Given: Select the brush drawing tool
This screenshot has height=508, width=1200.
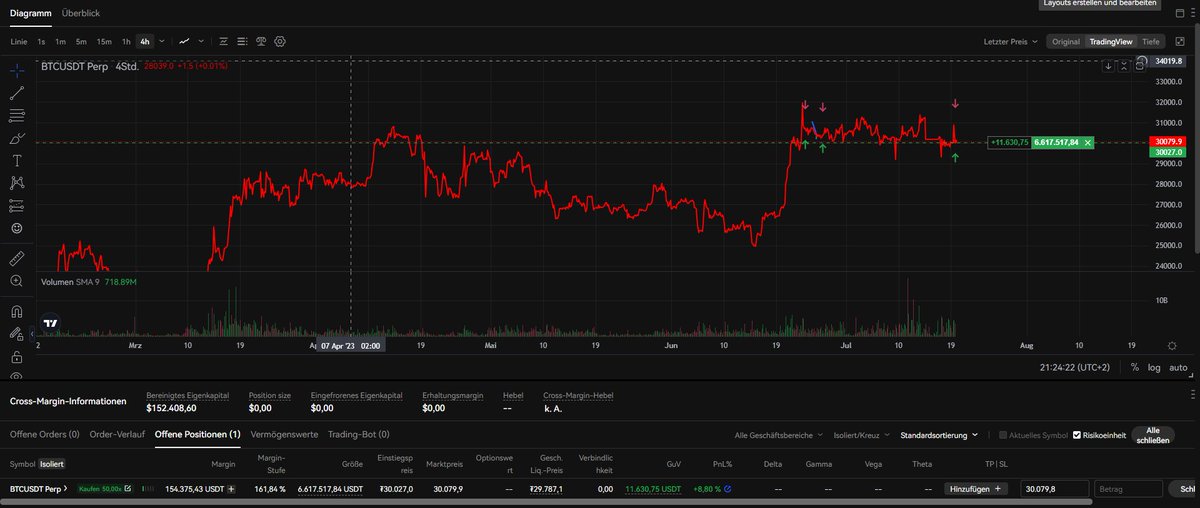Looking at the screenshot, I should (x=17, y=138).
